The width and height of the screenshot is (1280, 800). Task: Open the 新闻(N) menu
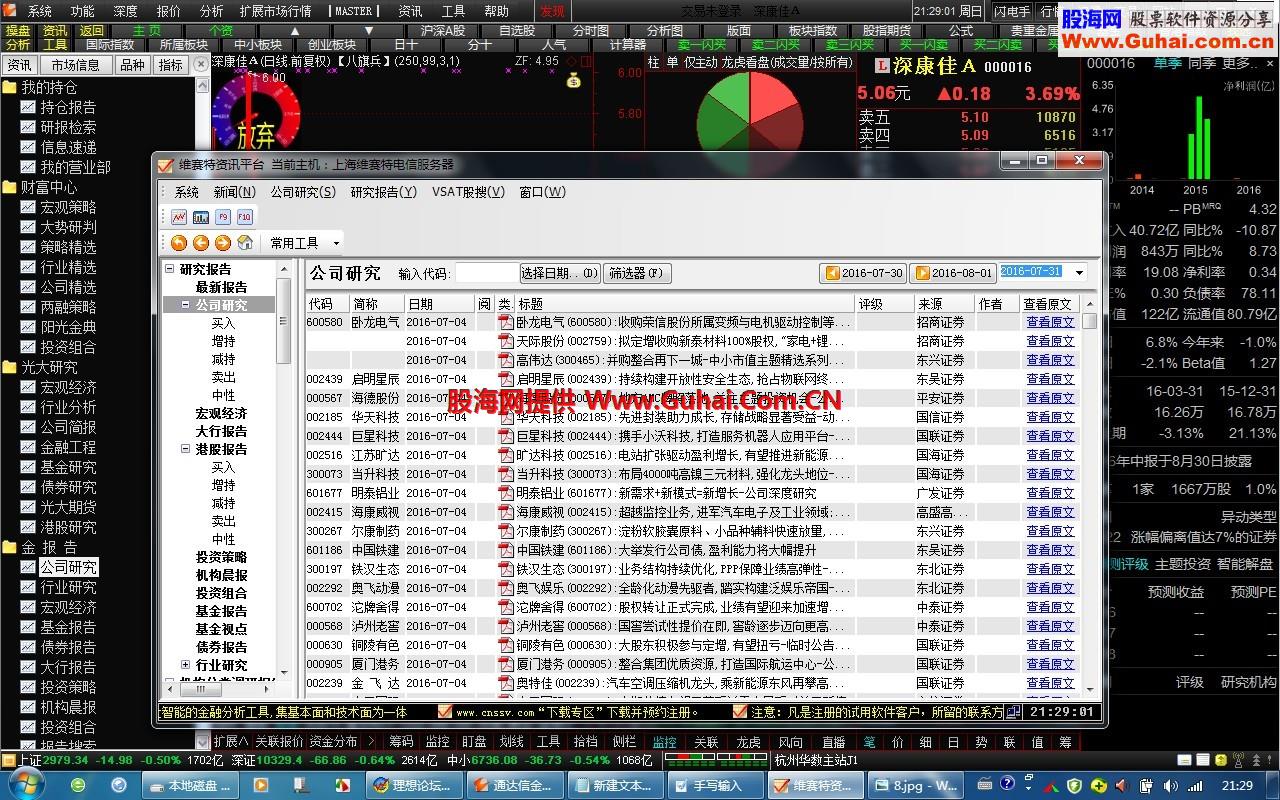point(234,192)
